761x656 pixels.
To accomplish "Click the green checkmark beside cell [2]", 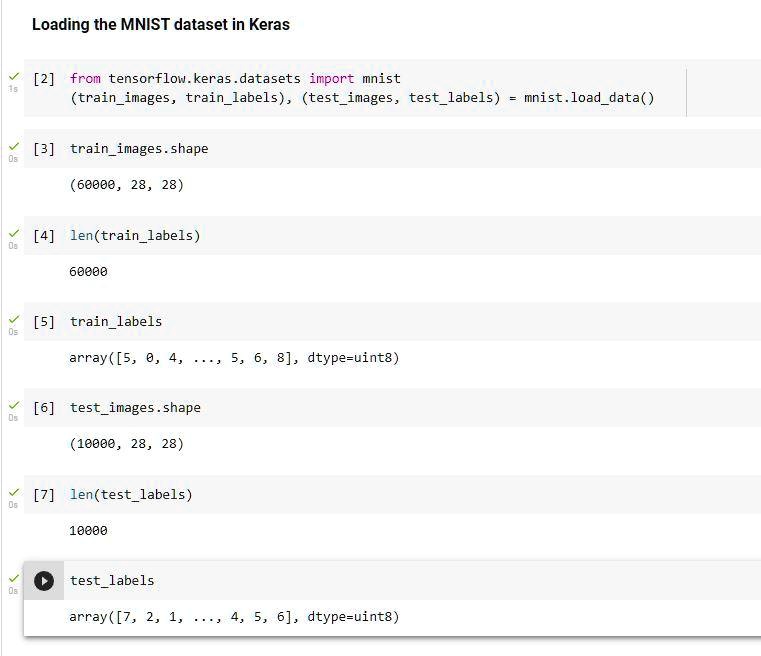I will tap(14, 76).
